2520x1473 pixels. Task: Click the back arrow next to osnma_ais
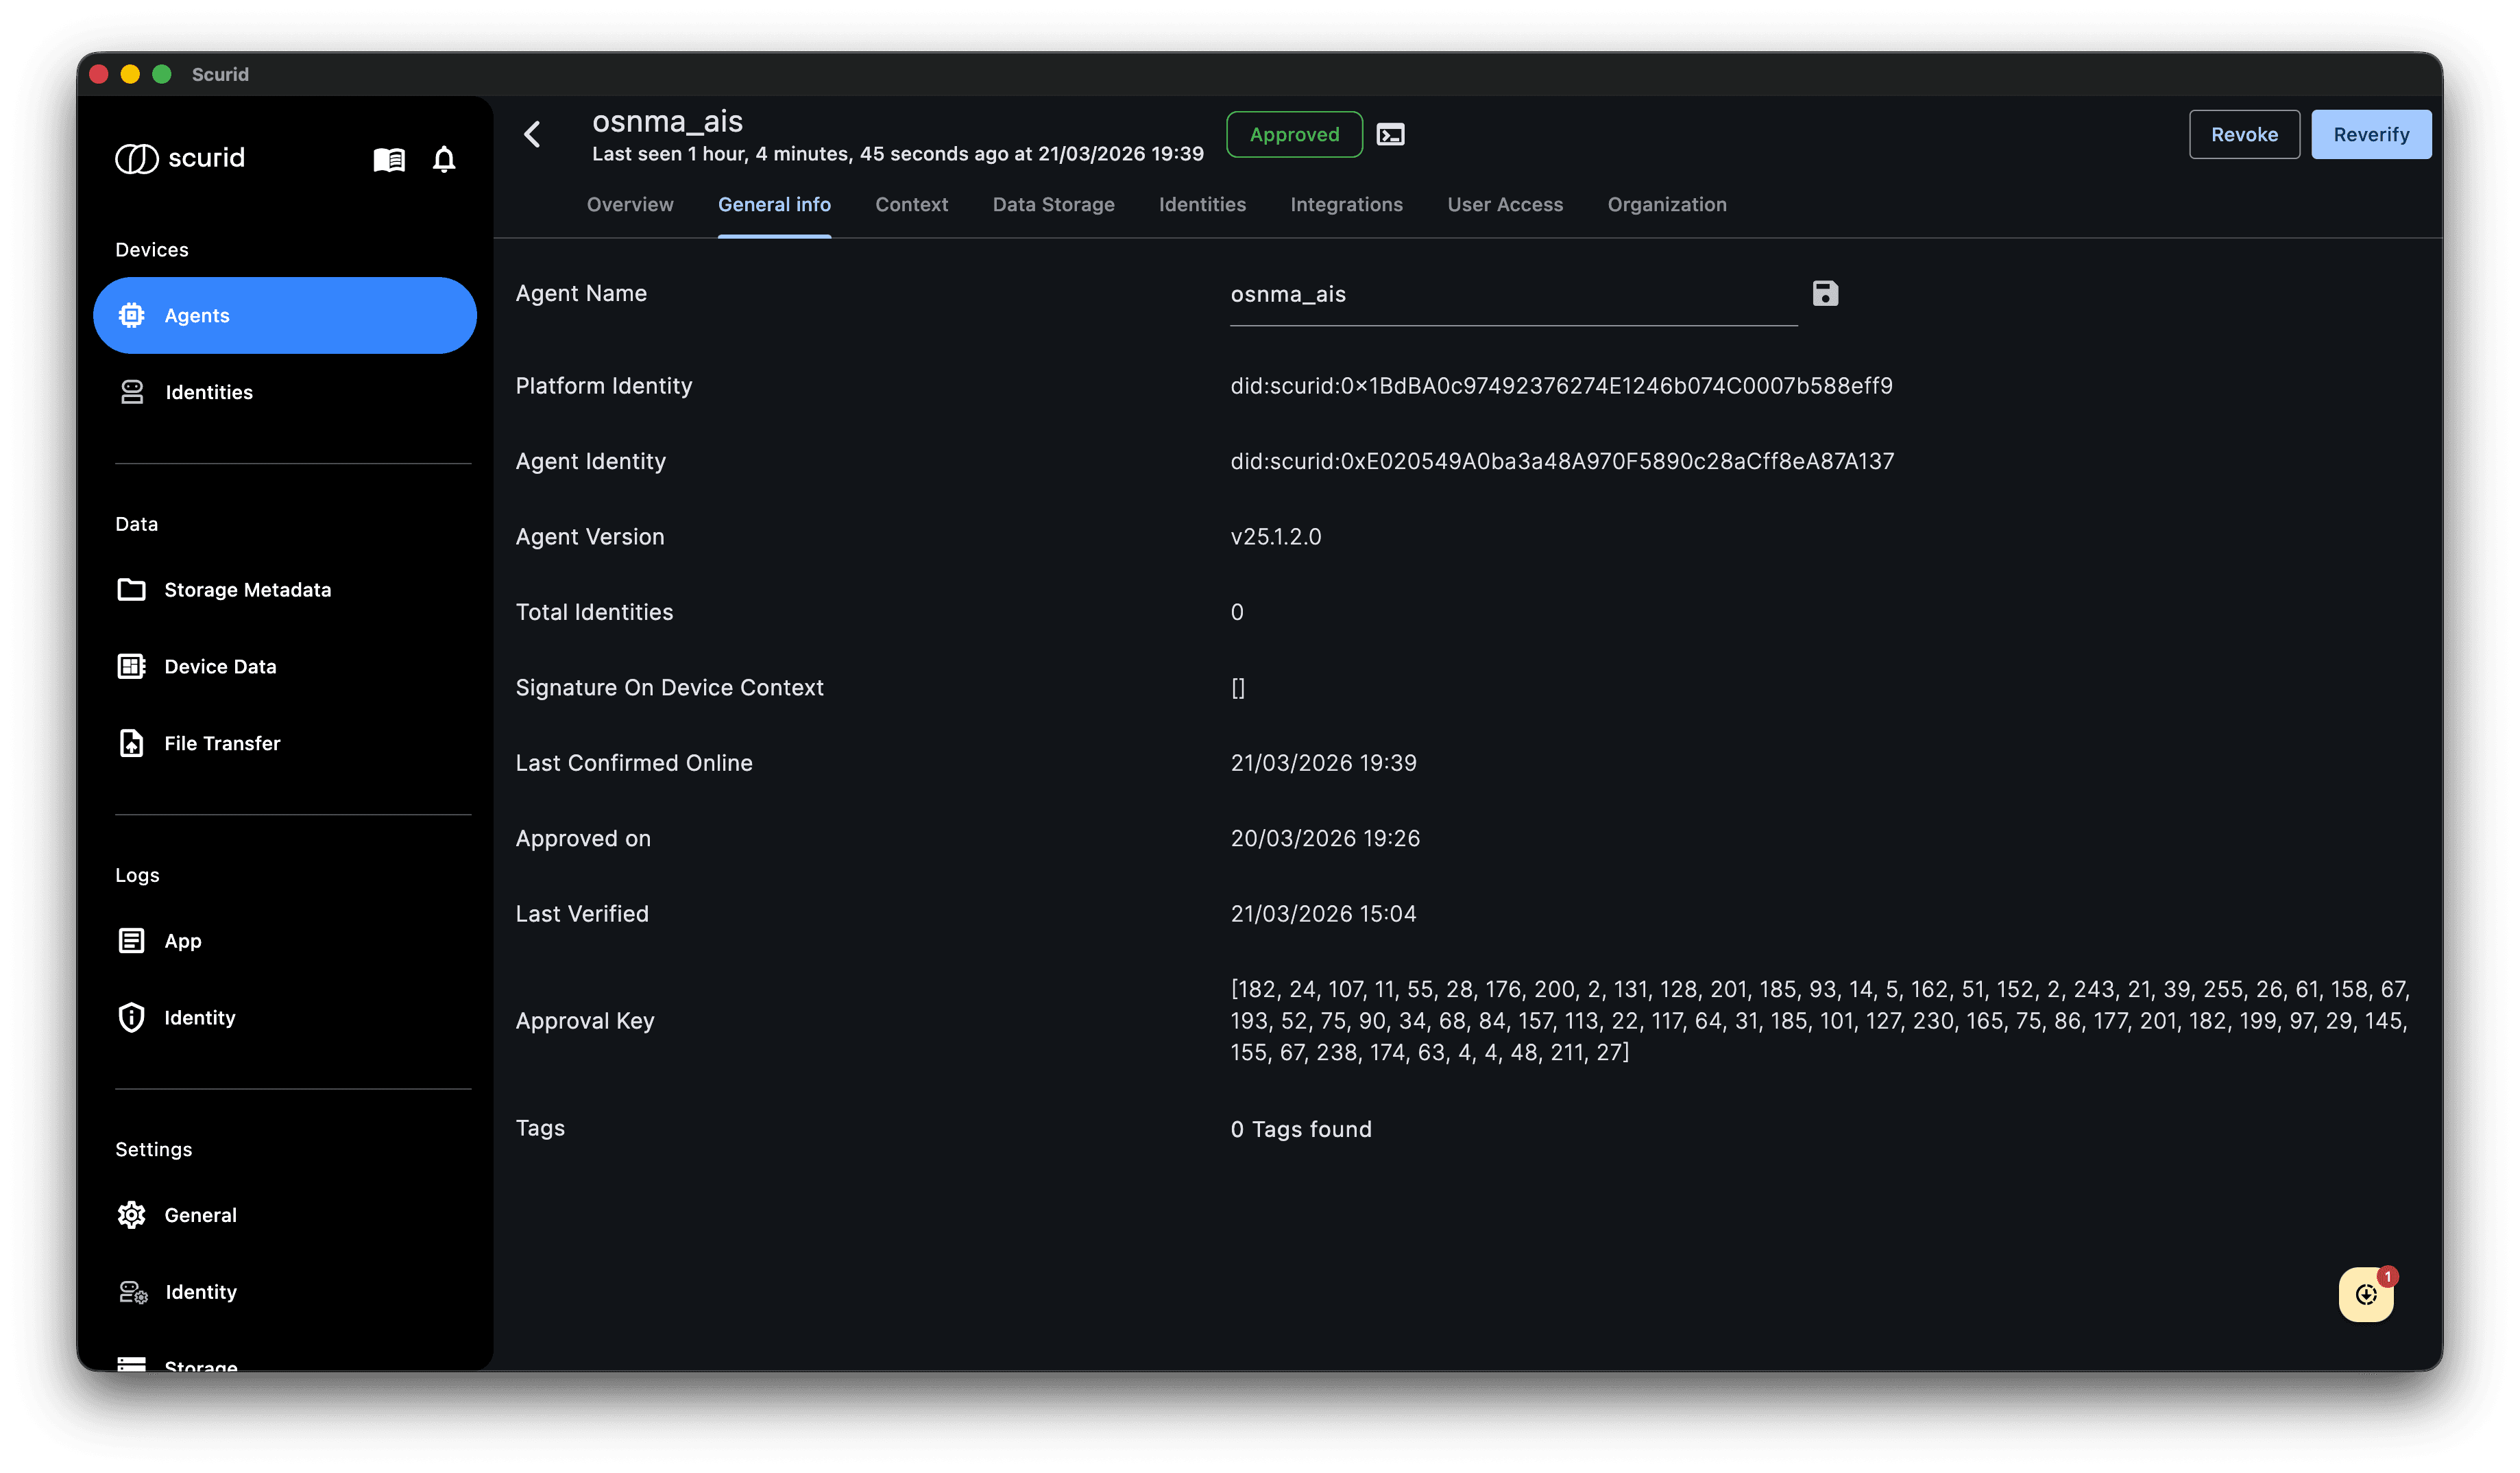click(x=531, y=134)
